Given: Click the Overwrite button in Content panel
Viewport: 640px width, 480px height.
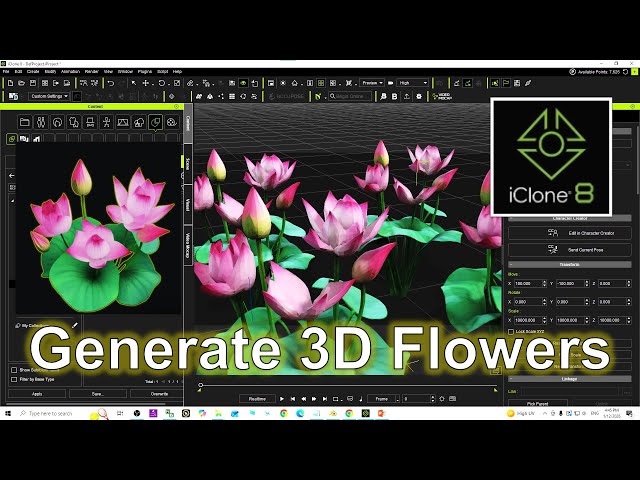Looking at the screenshot, I should pos(157,394).
